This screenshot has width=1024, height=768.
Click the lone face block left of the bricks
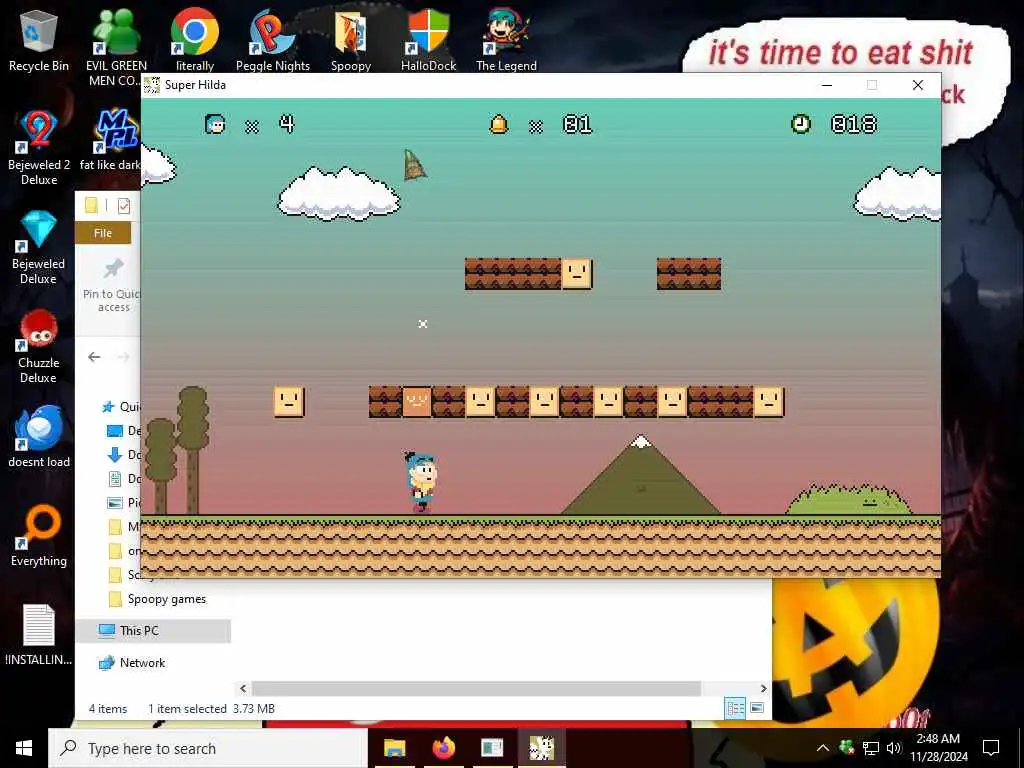point(289,402)
